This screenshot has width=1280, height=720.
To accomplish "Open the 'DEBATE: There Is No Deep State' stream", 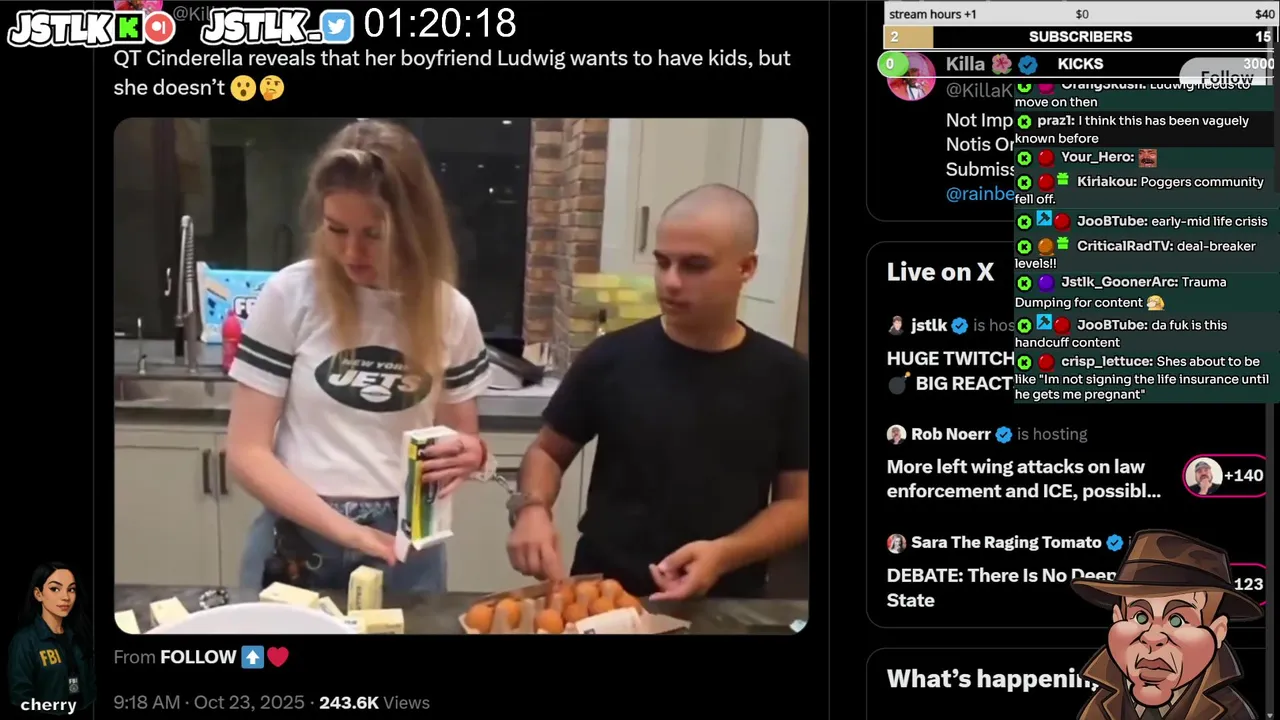I will [x=1001, y=588].
